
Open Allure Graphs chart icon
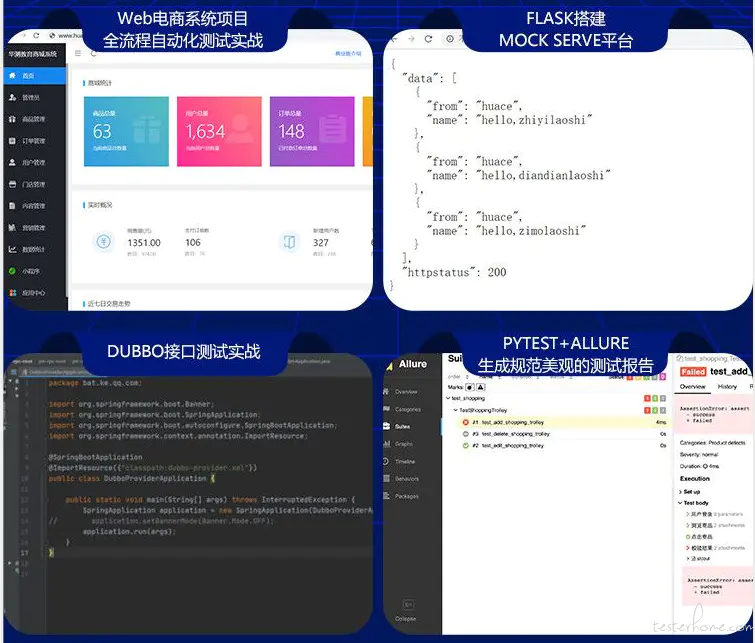[x=387, y=444]
